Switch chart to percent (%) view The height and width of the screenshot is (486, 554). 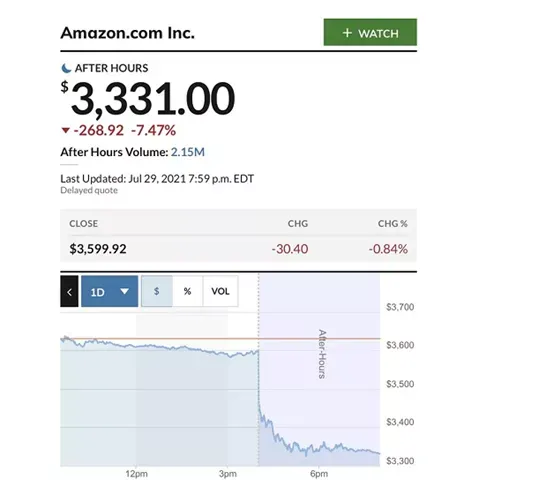click(x=188, y=291)
